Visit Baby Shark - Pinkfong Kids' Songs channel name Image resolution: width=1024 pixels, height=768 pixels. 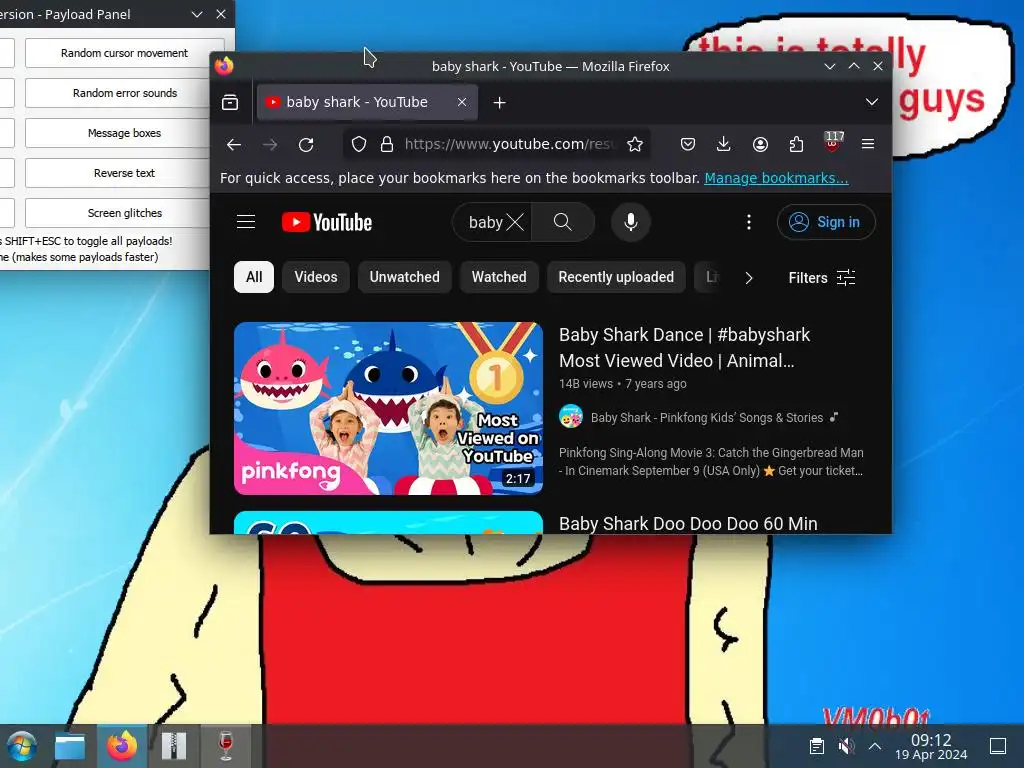coord(707,417)
